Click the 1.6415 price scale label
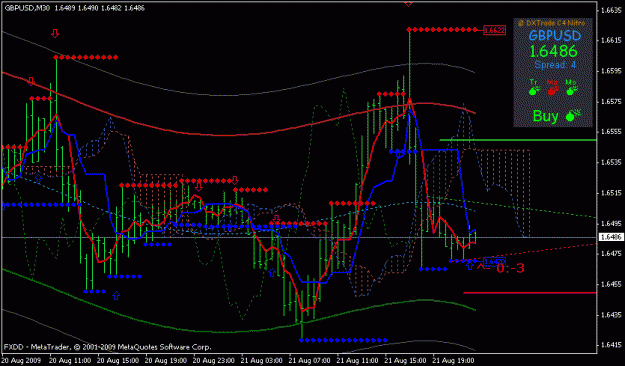 click(x=611, y=345)
